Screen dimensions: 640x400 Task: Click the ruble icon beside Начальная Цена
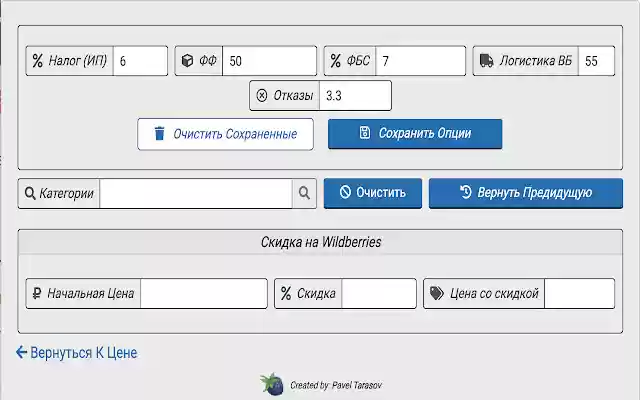(37, 293)
